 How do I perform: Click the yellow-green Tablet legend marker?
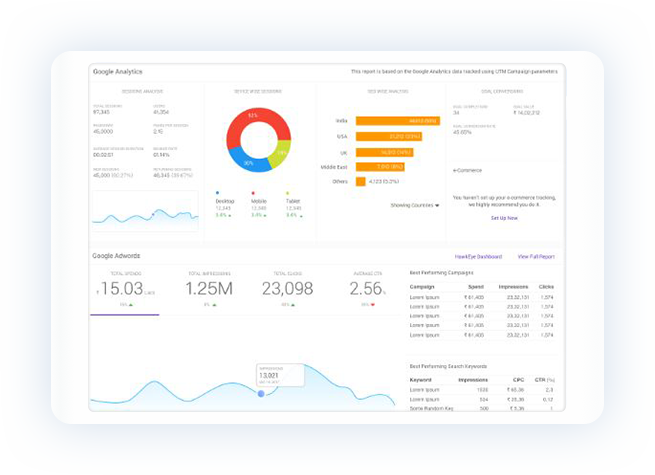[x=286, y=193]
